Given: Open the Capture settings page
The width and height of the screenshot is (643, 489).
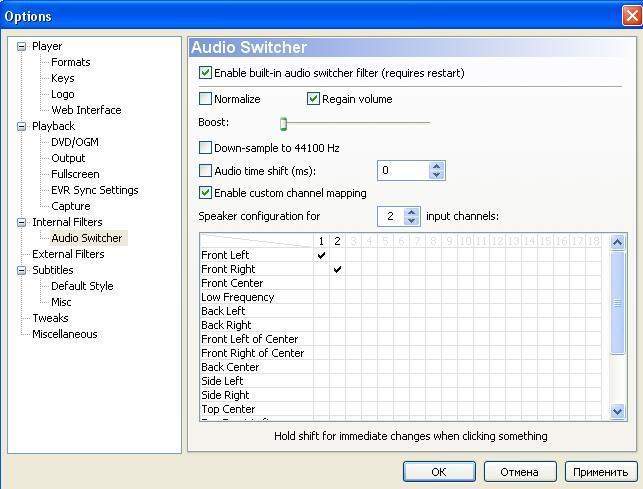Looking at the screenshot, I should (x=71, y=206).
